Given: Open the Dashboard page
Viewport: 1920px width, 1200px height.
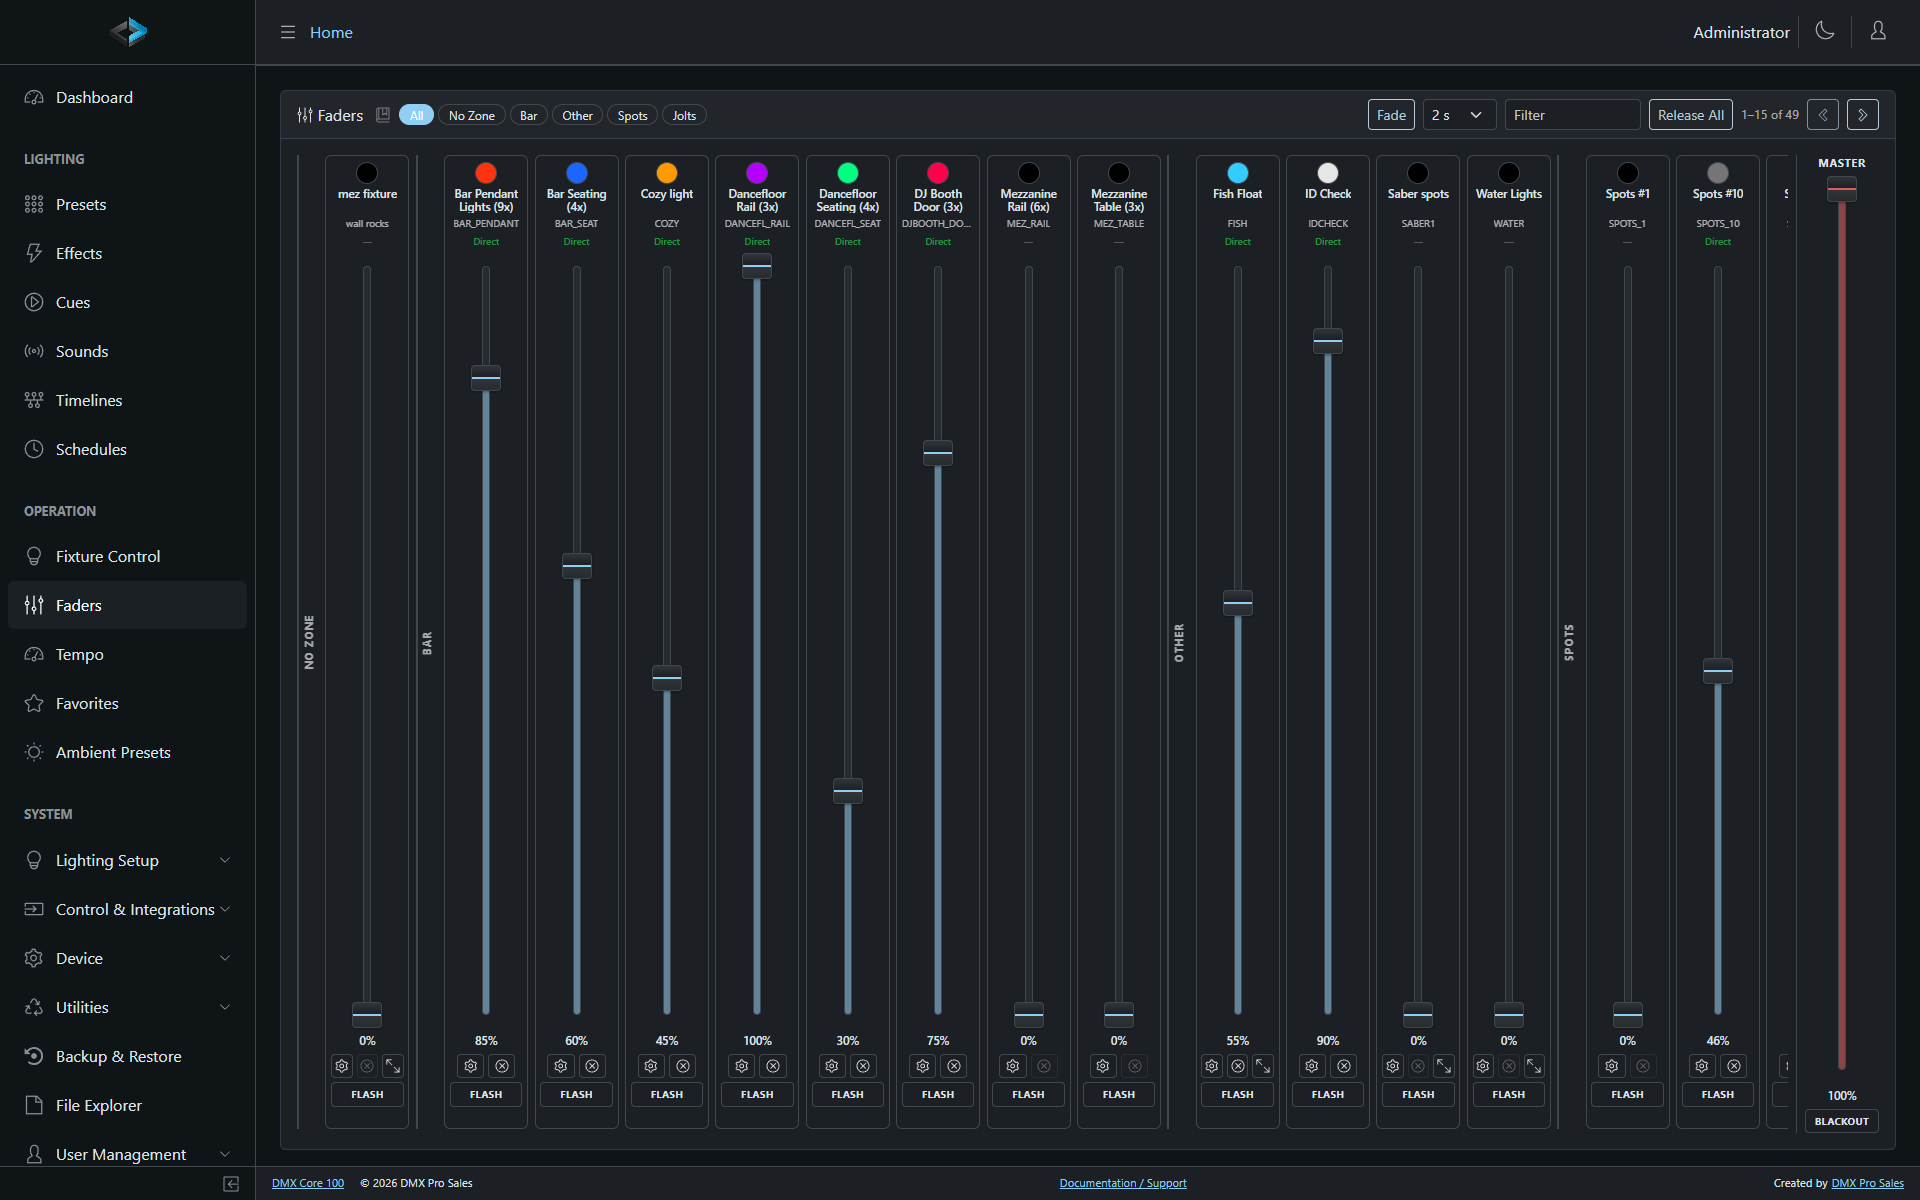Looking at the screenshot, I should tap(127, 97).
